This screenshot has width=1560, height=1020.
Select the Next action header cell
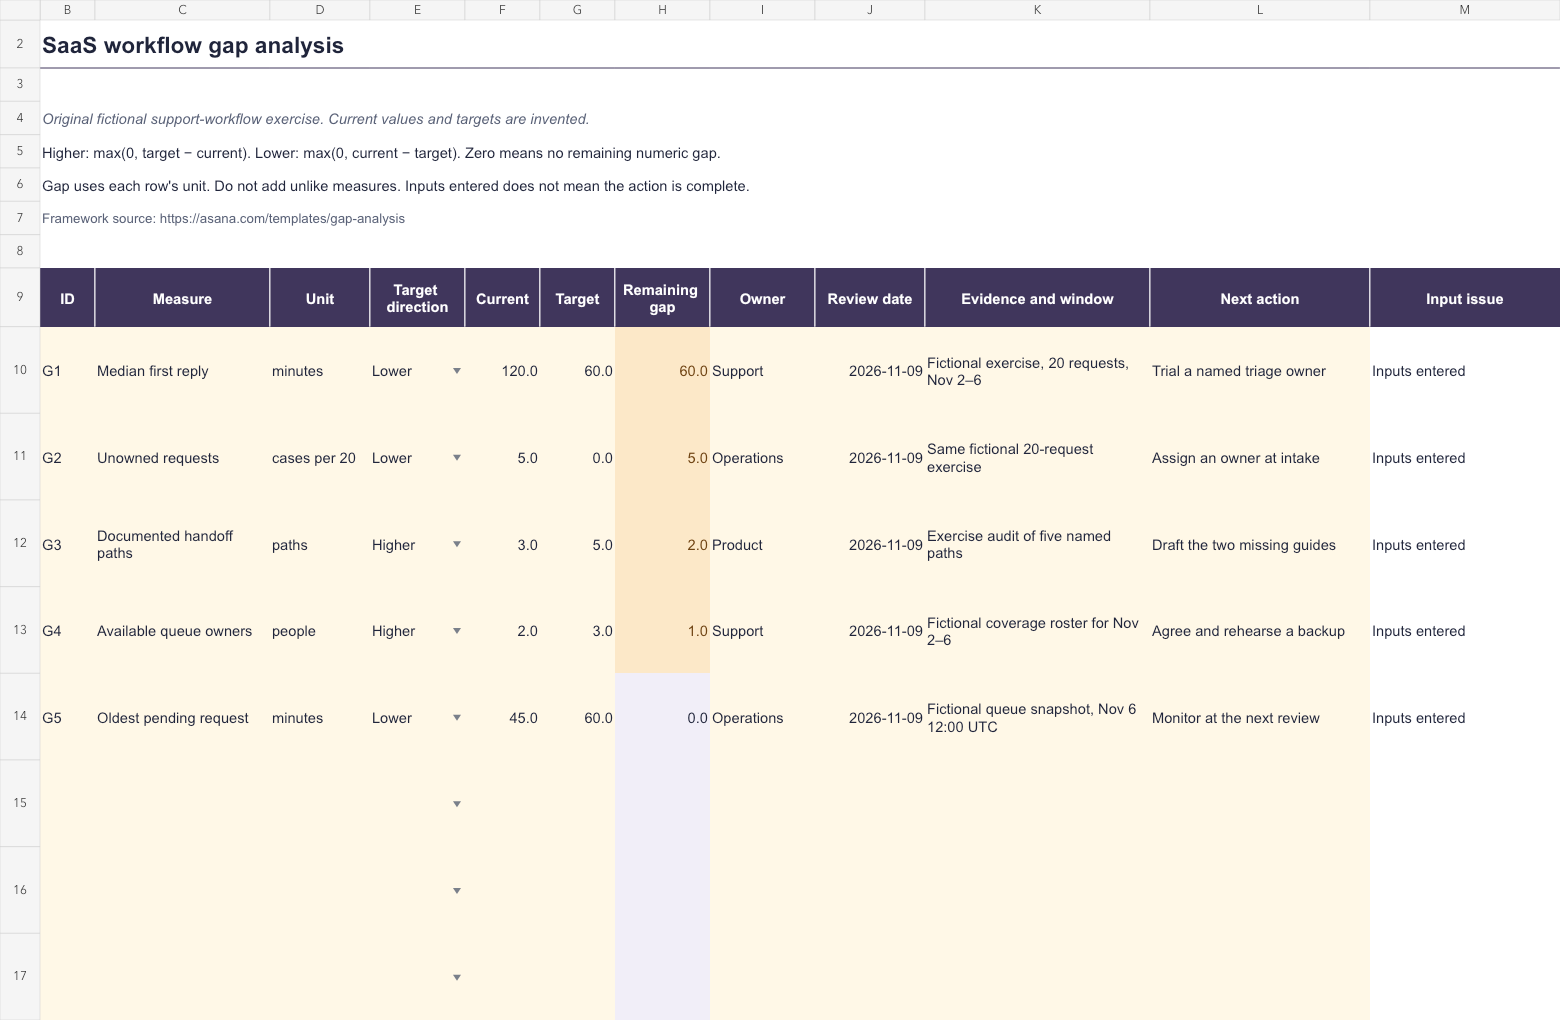pos(1260,298)
